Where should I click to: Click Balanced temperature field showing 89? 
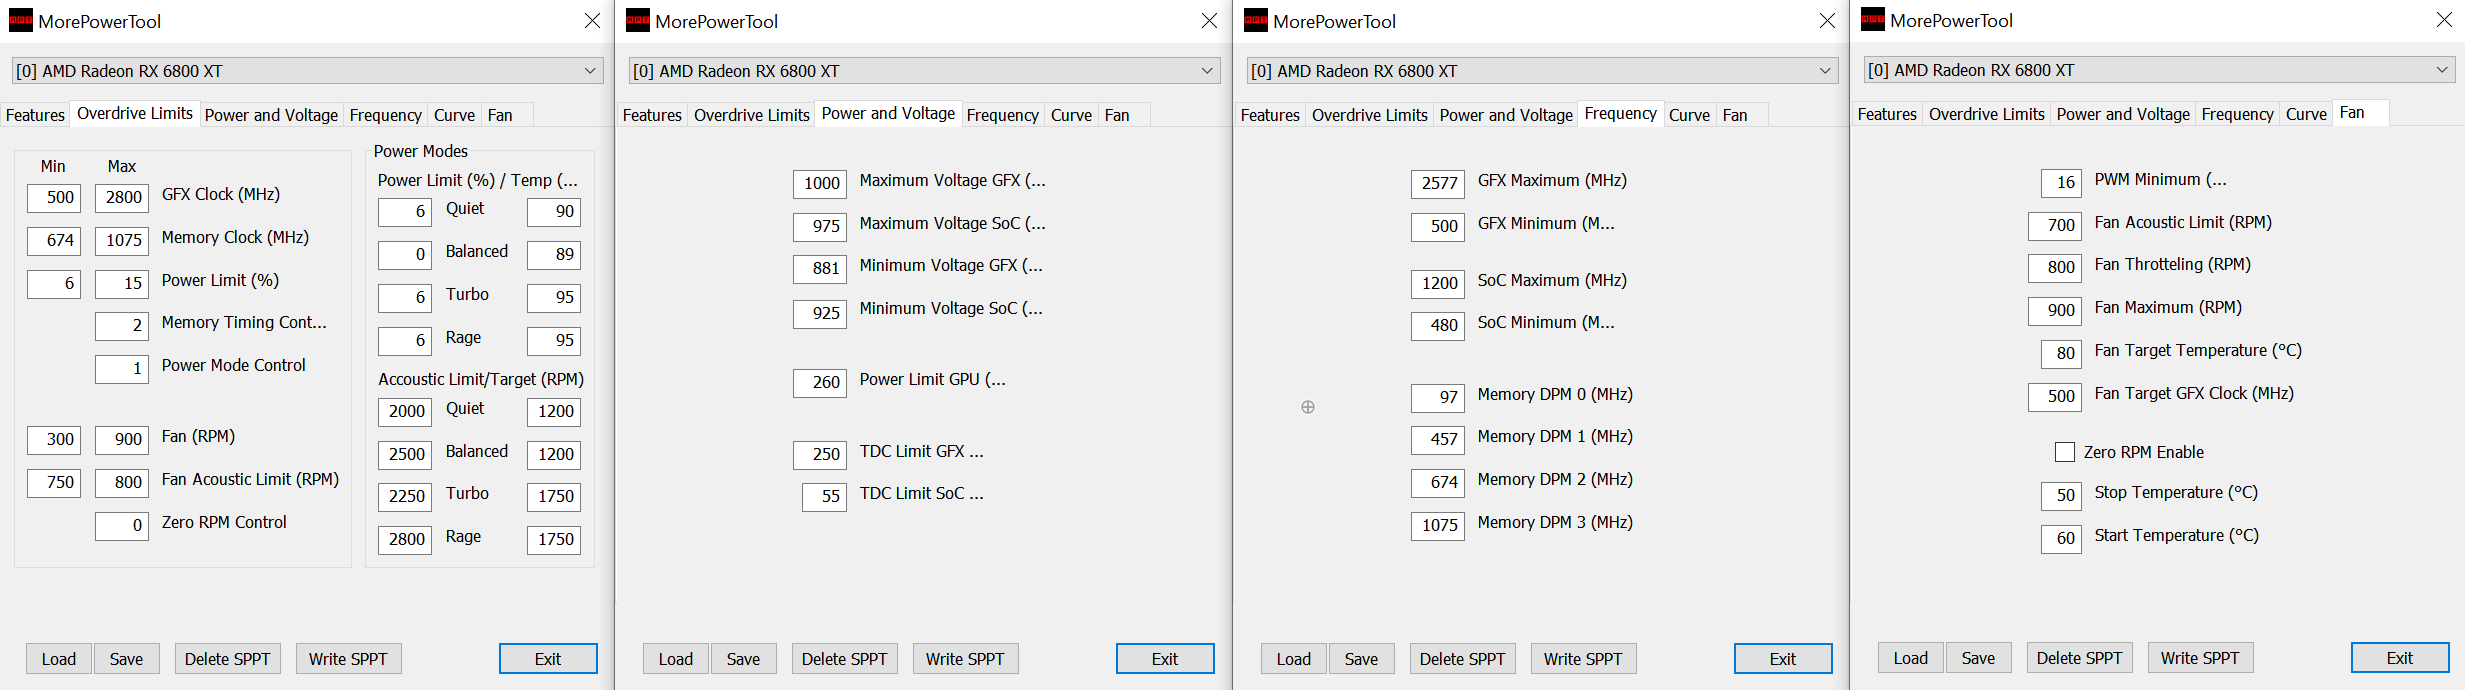click(554, 255)
